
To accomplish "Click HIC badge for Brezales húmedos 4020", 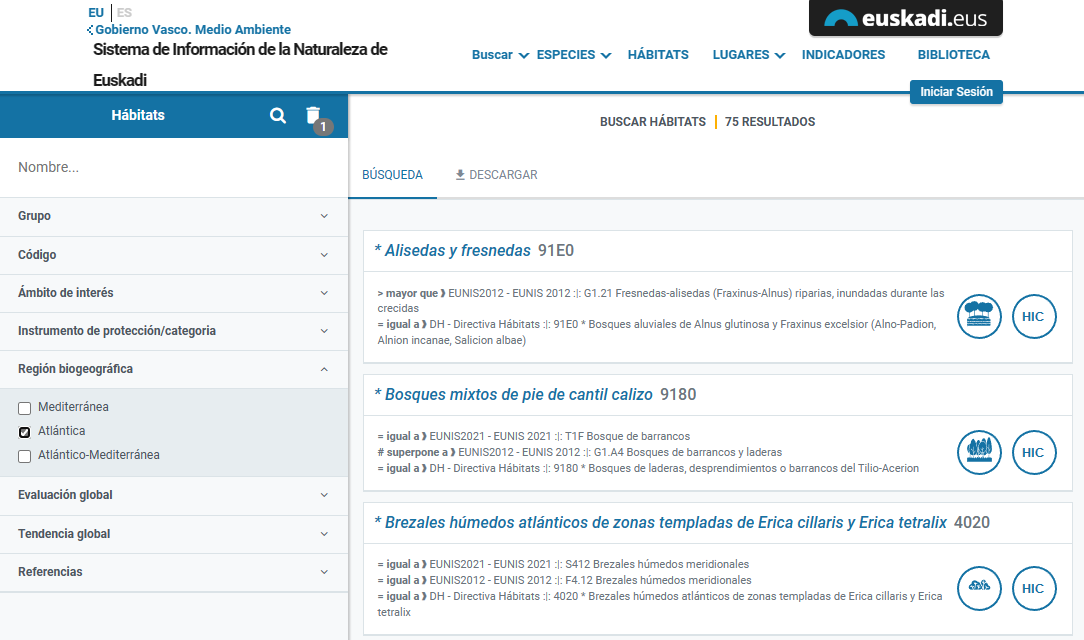I will 1034,589.
